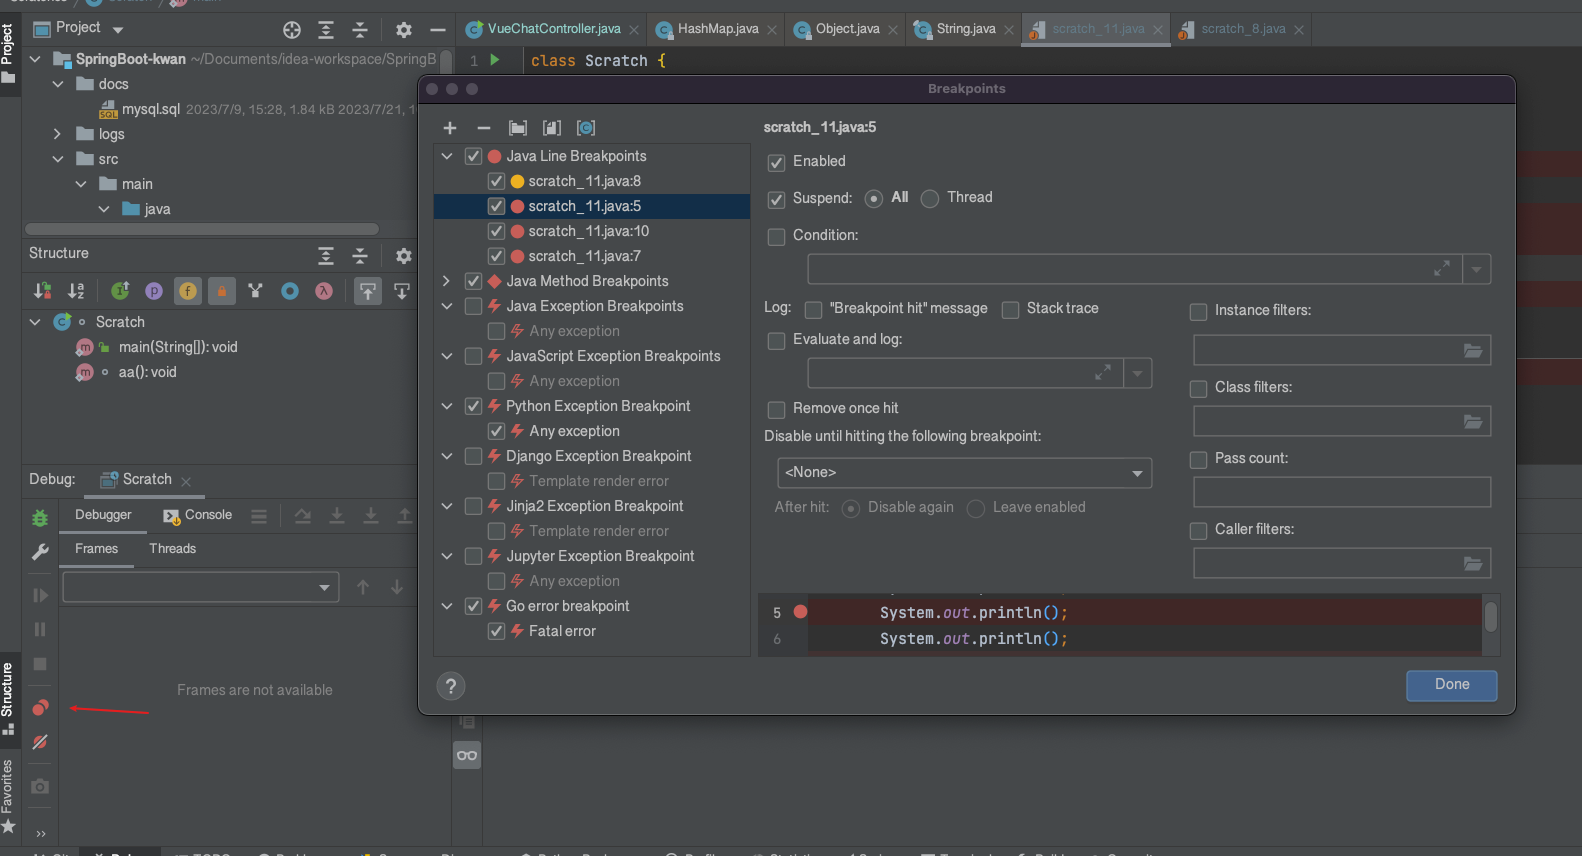
Task: Group breakpoints by file icon
Action: coord(552,128)
